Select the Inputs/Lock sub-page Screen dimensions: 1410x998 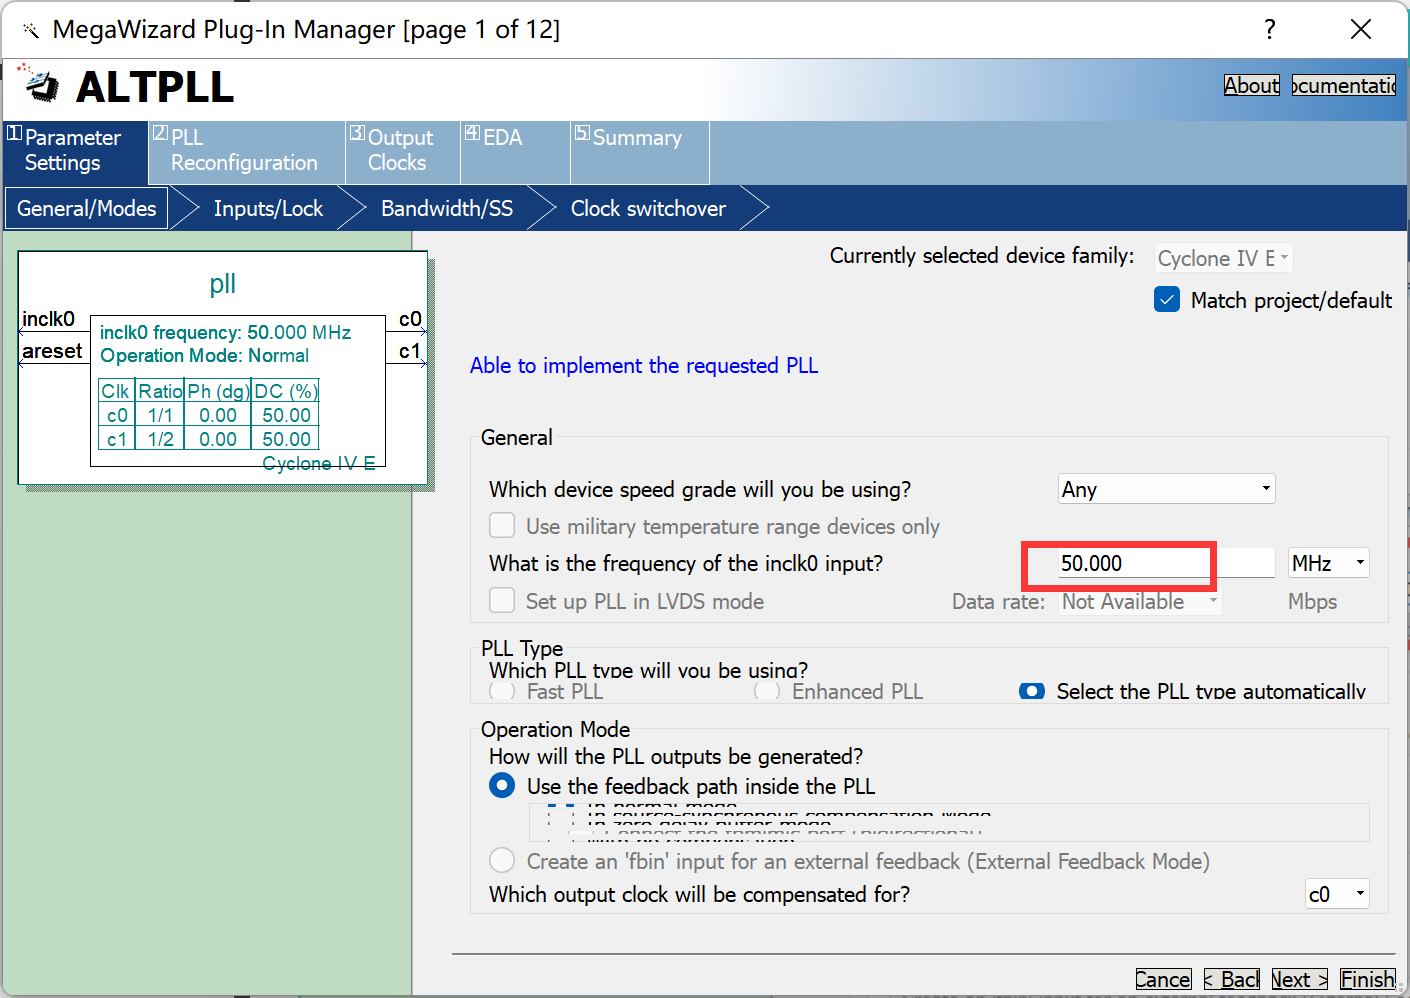(268, 208)
